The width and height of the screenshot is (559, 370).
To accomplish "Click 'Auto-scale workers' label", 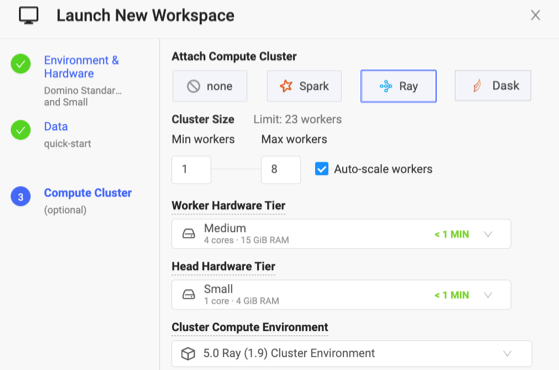I will point(383,169).
